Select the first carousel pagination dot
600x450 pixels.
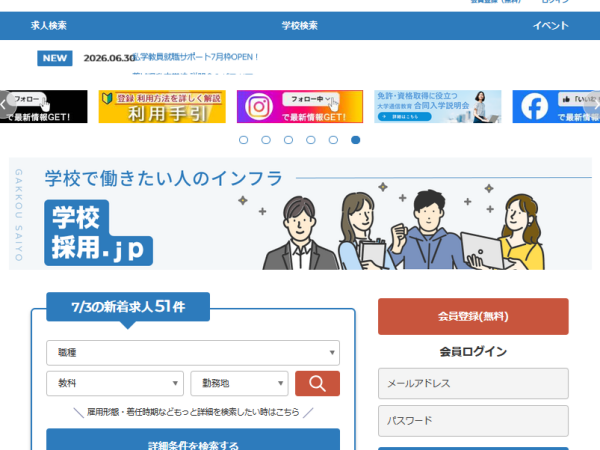pyautogui.click(x=243, y=140)
